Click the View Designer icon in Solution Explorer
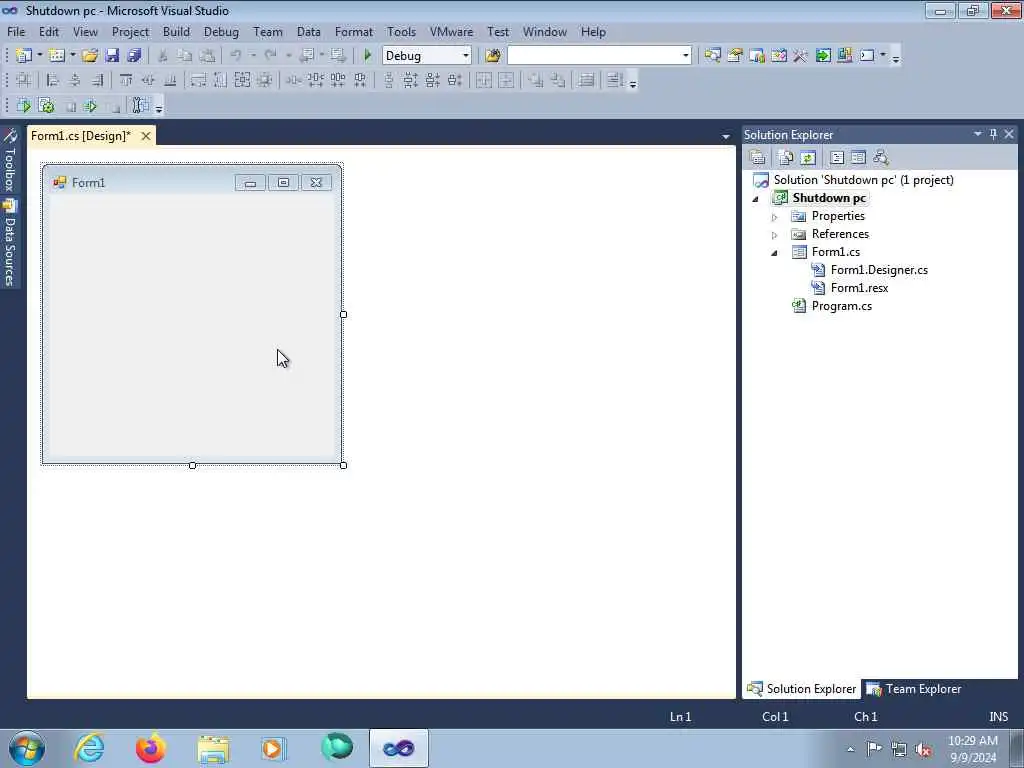The width and height of the screenshot is (1024, 768). click(858, 157)
